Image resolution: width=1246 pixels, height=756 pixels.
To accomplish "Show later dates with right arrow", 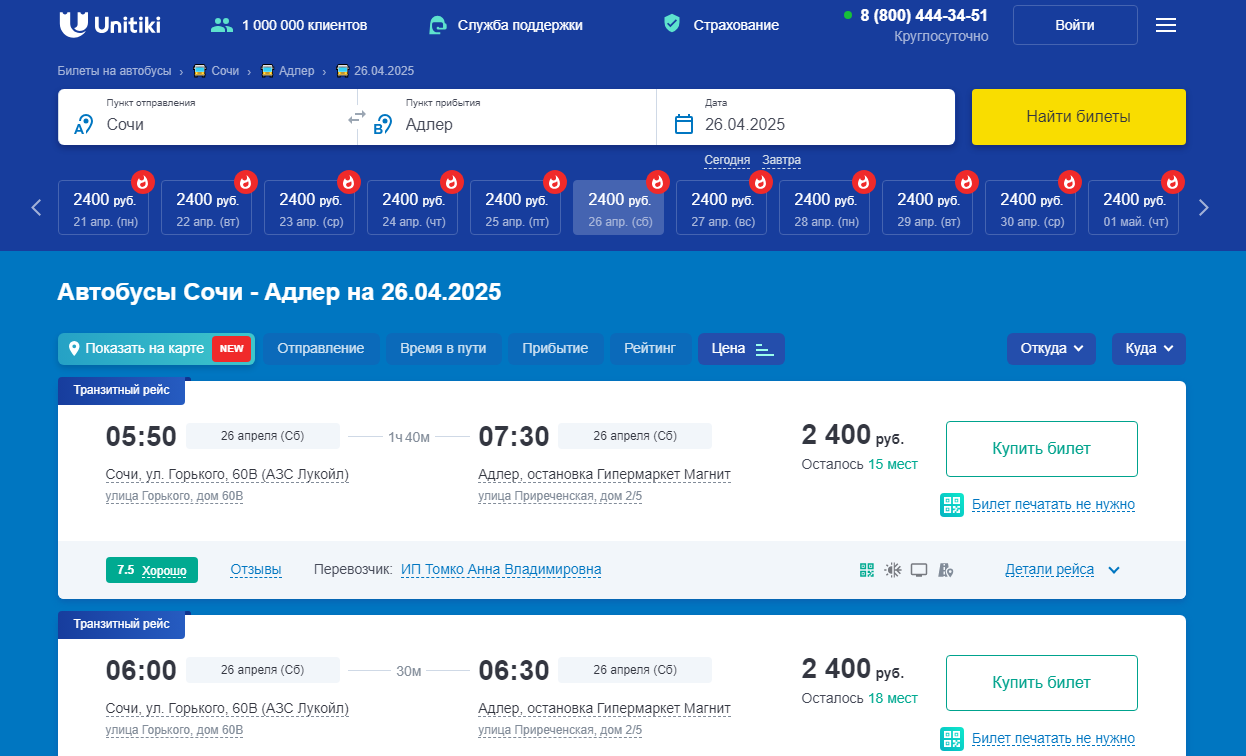I will tap(1204, 208).
